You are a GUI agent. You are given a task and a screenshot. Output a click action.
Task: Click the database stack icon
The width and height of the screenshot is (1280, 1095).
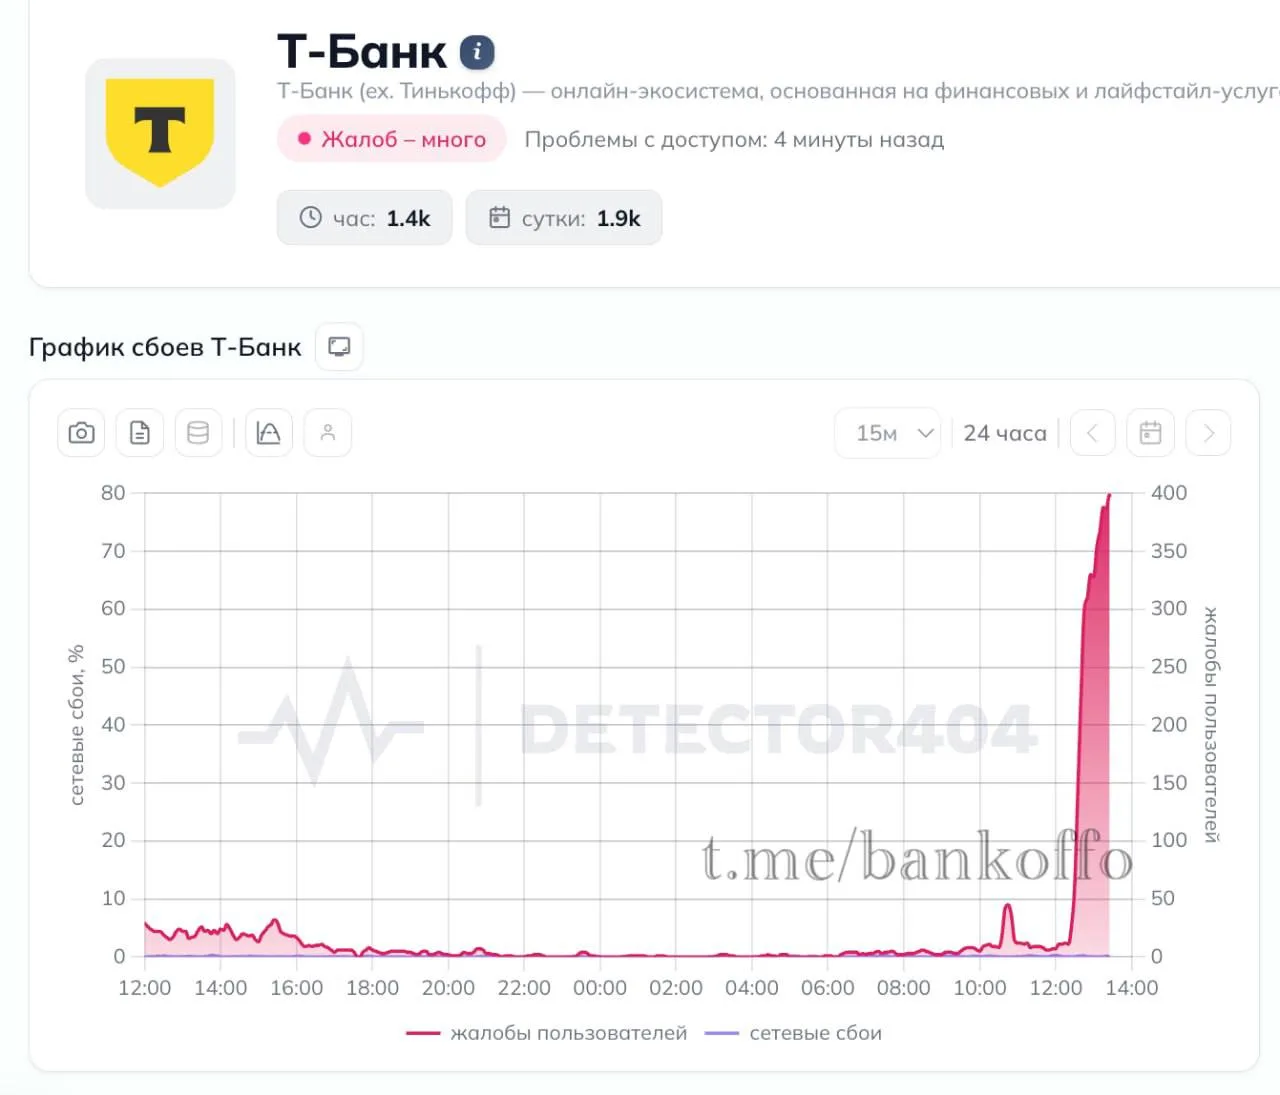click(198, 433)
